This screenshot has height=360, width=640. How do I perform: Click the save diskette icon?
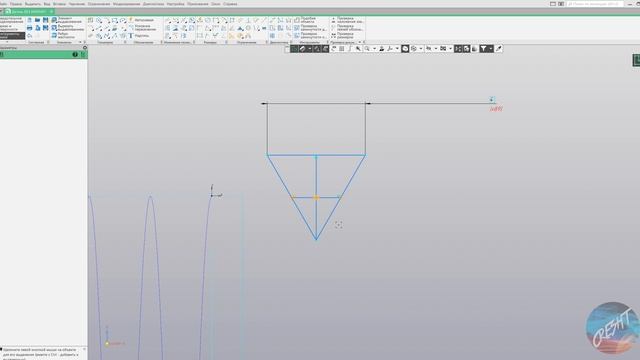click(x=46, y=20)
